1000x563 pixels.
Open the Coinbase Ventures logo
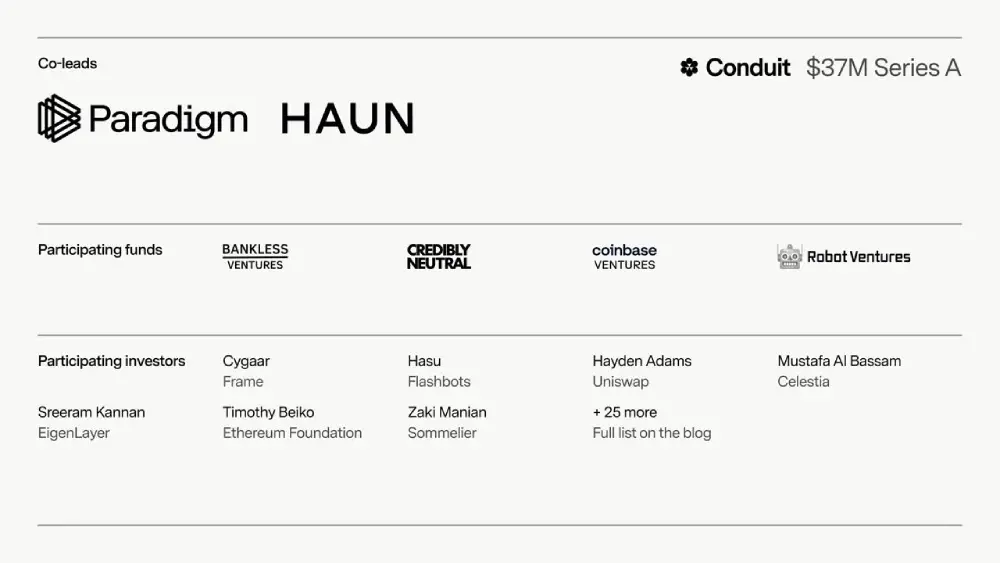pyautogui.click(x=624, y=257)
